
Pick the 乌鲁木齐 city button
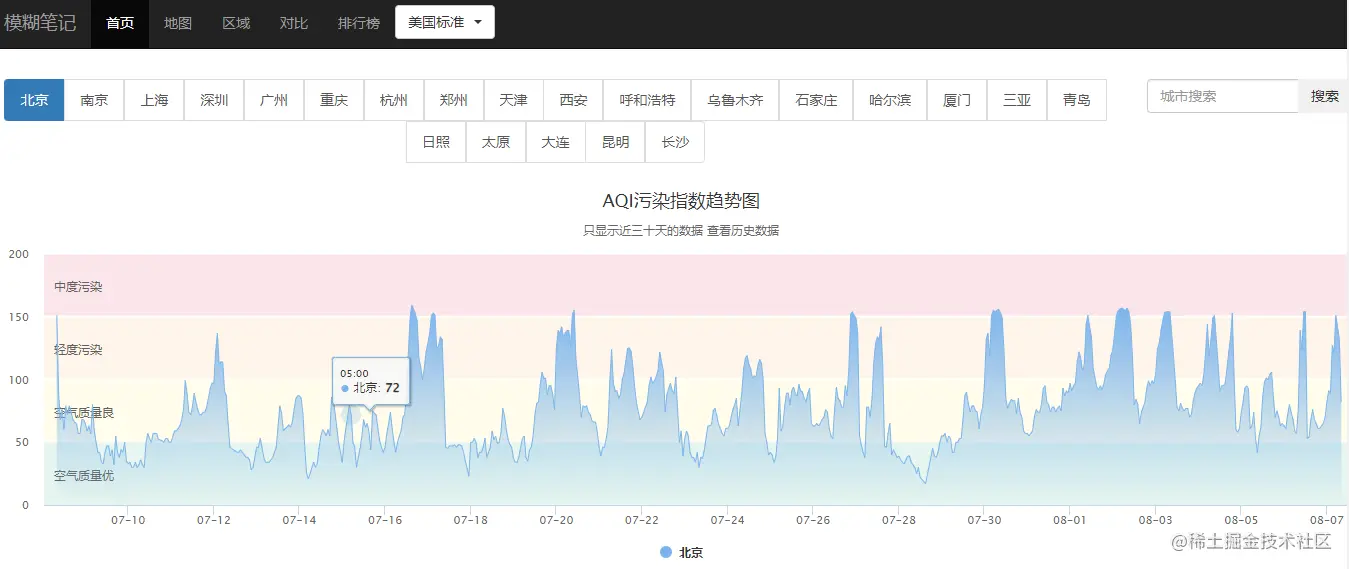pos(735,100)
